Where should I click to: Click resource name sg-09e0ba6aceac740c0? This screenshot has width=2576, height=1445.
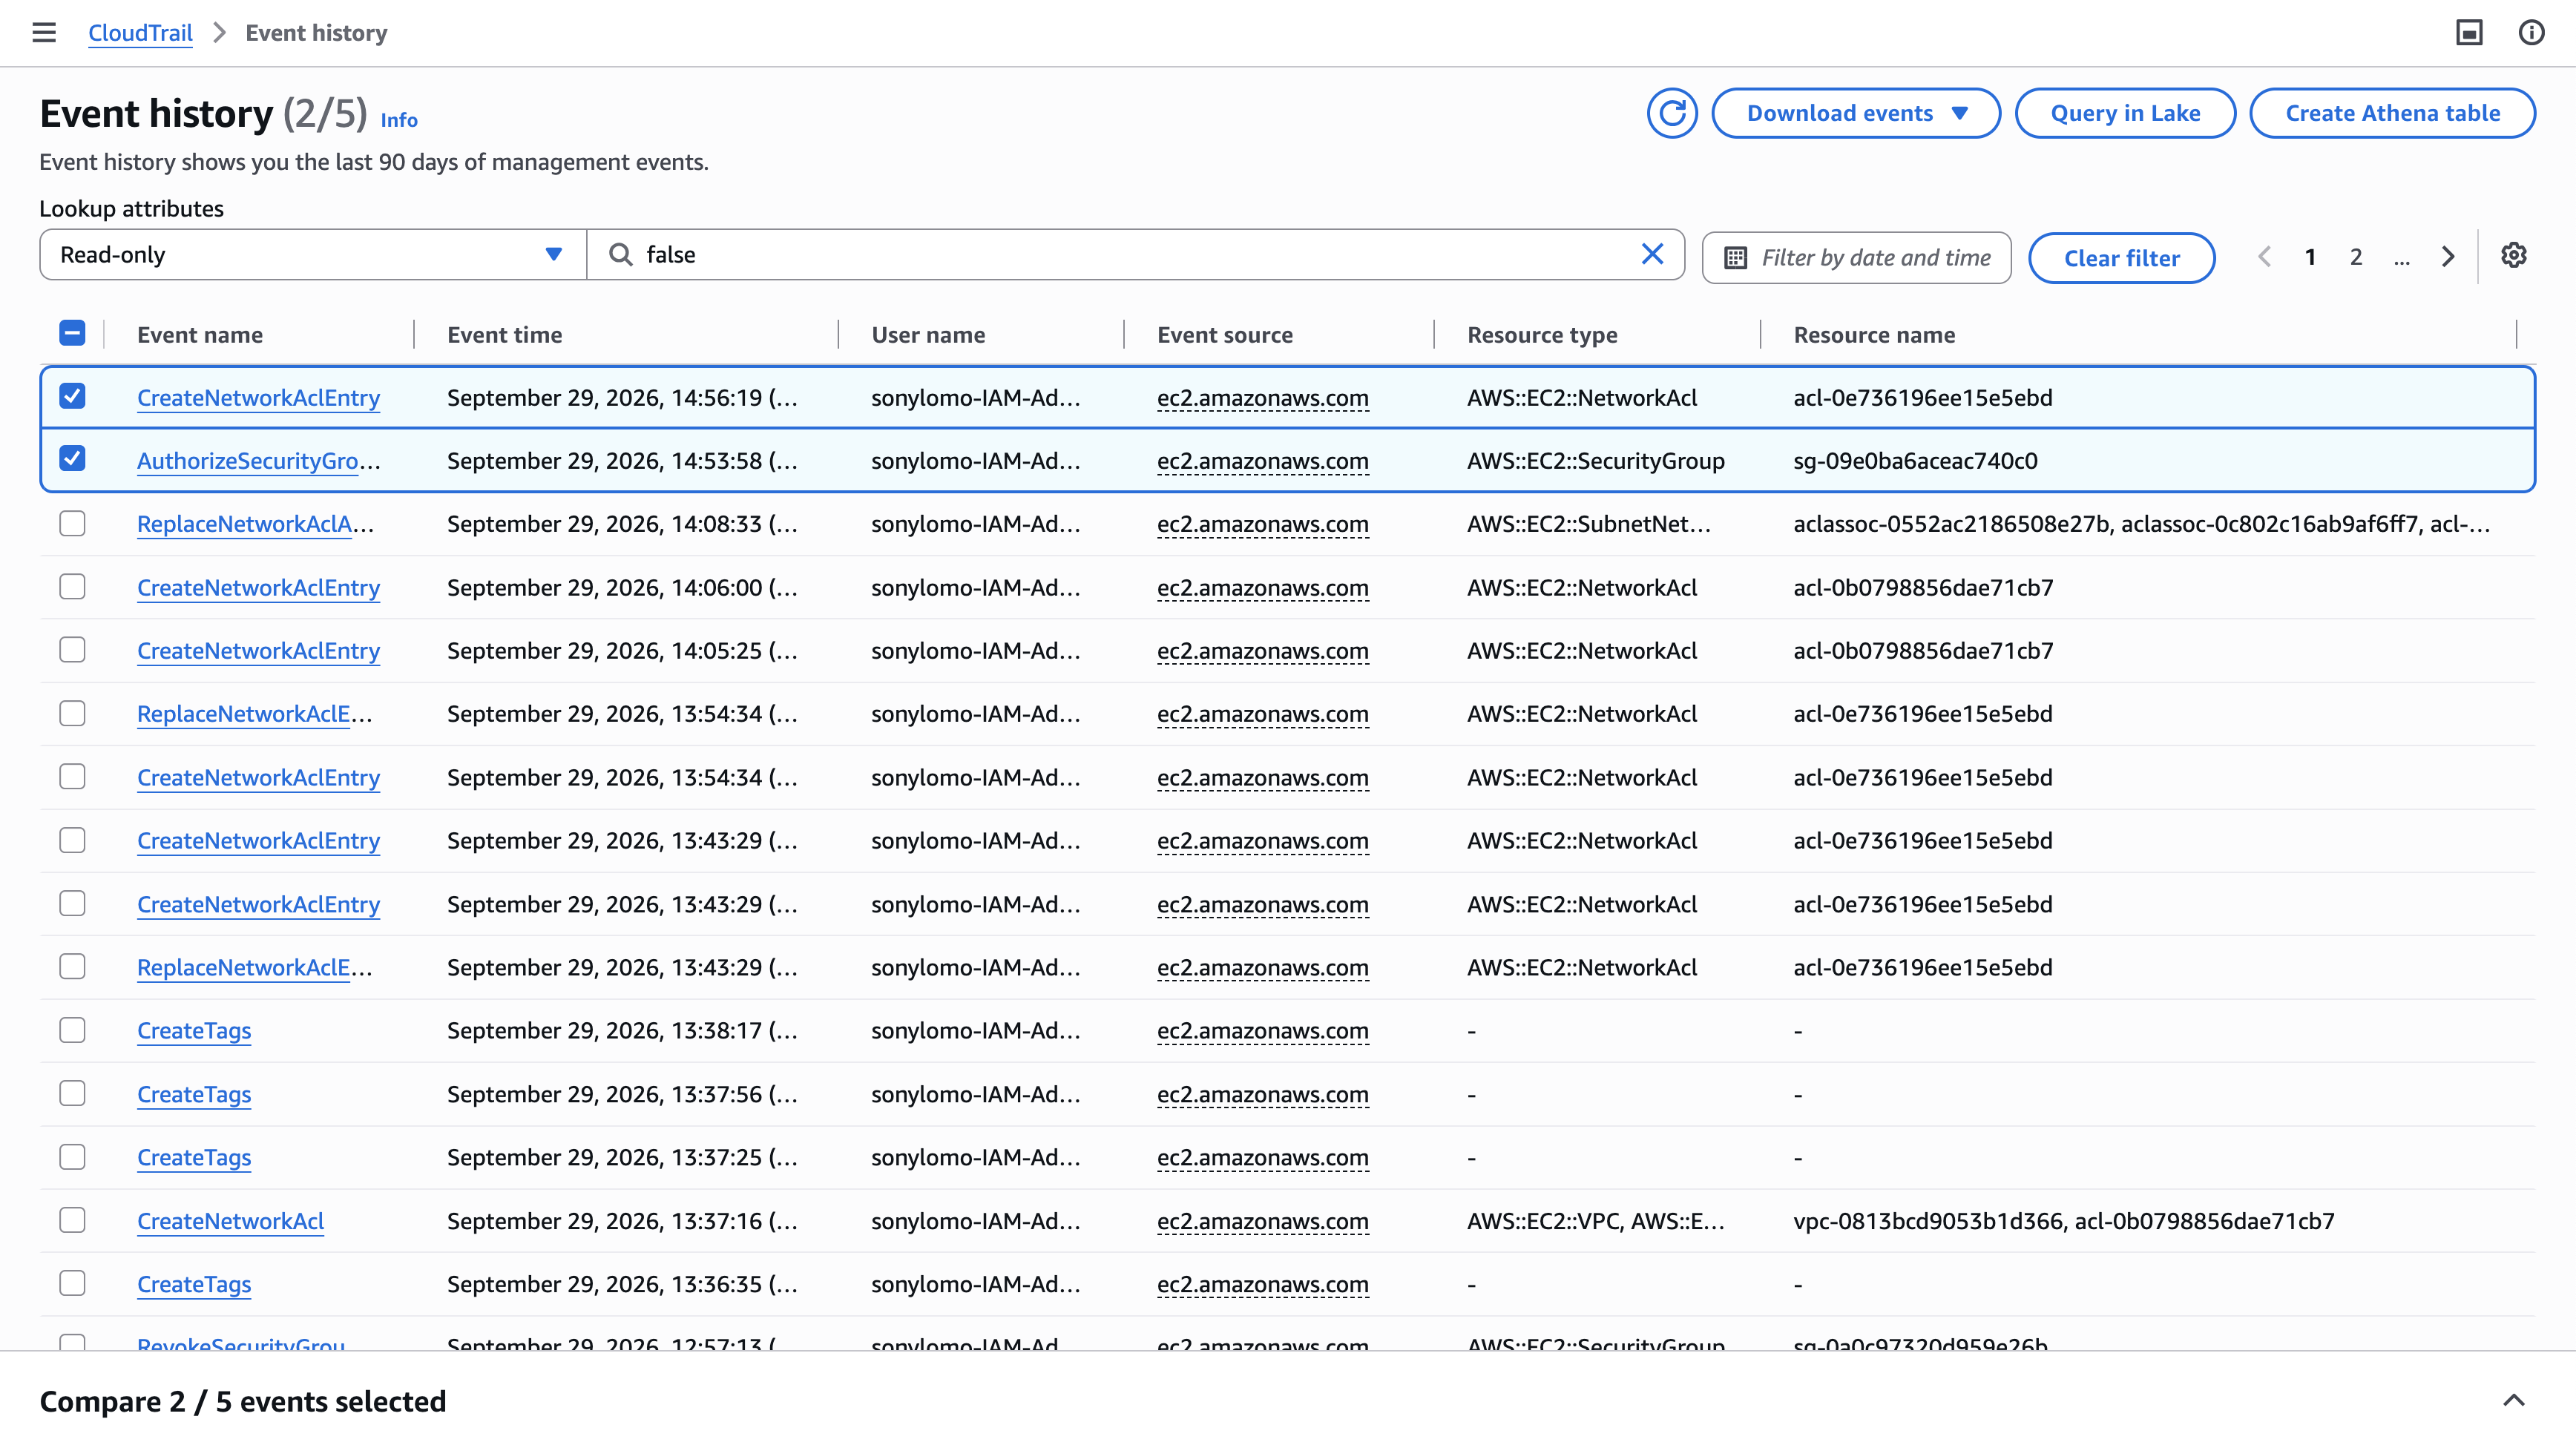point(1915,461)
